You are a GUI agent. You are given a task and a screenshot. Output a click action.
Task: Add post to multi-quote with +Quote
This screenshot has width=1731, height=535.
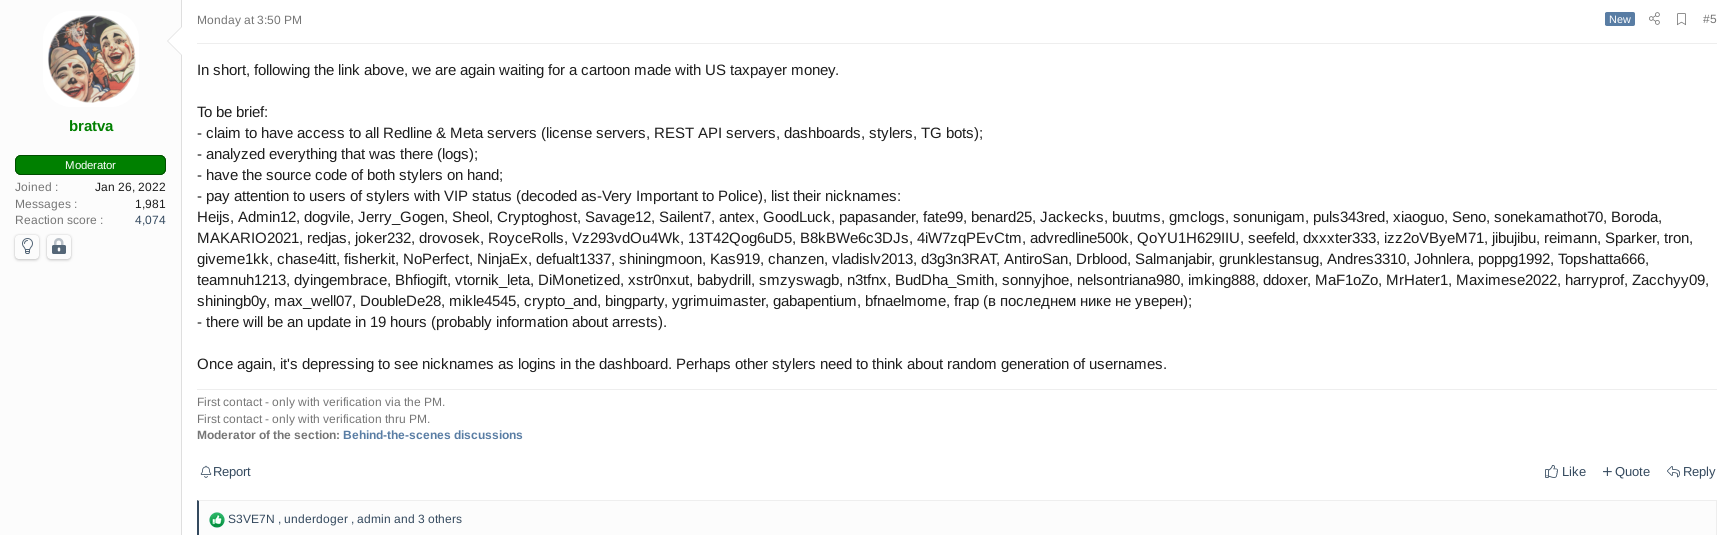1626,472
